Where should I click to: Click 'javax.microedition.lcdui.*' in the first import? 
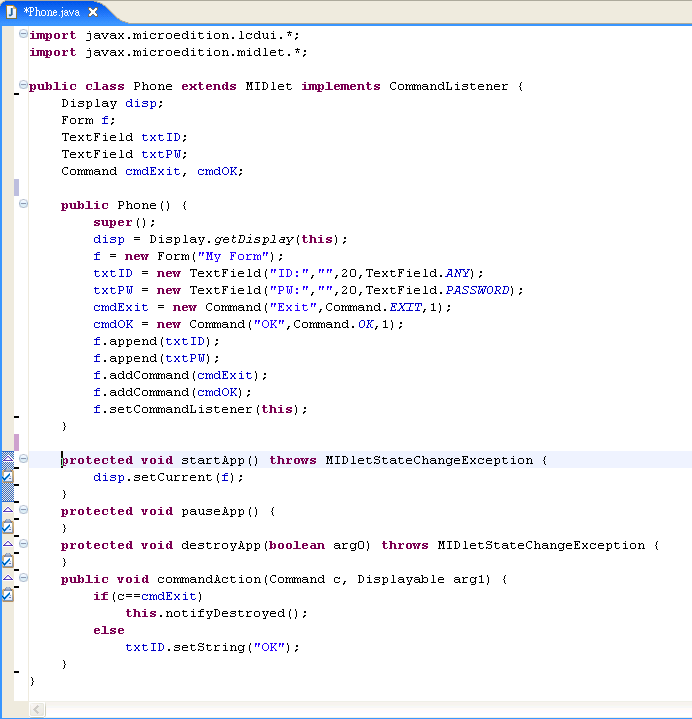tap(188, 35)
